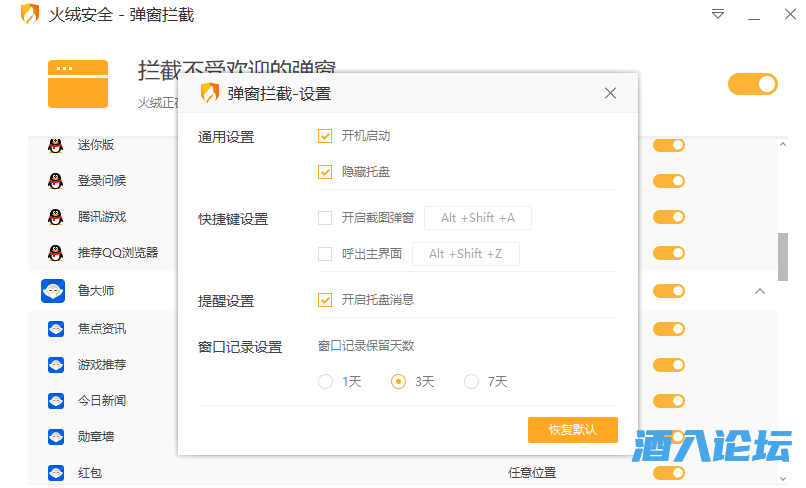The width and height of the screenshot is (806, 488).
Task: Toggle the main popup blocking switch
Action: pos(752,84)
